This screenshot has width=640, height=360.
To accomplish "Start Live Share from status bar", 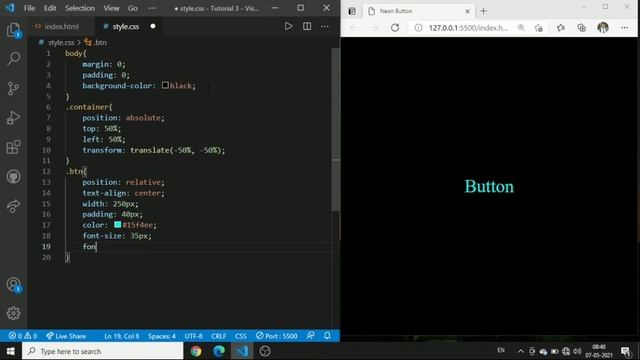I will pyautogui.click(x=66, y=336).
